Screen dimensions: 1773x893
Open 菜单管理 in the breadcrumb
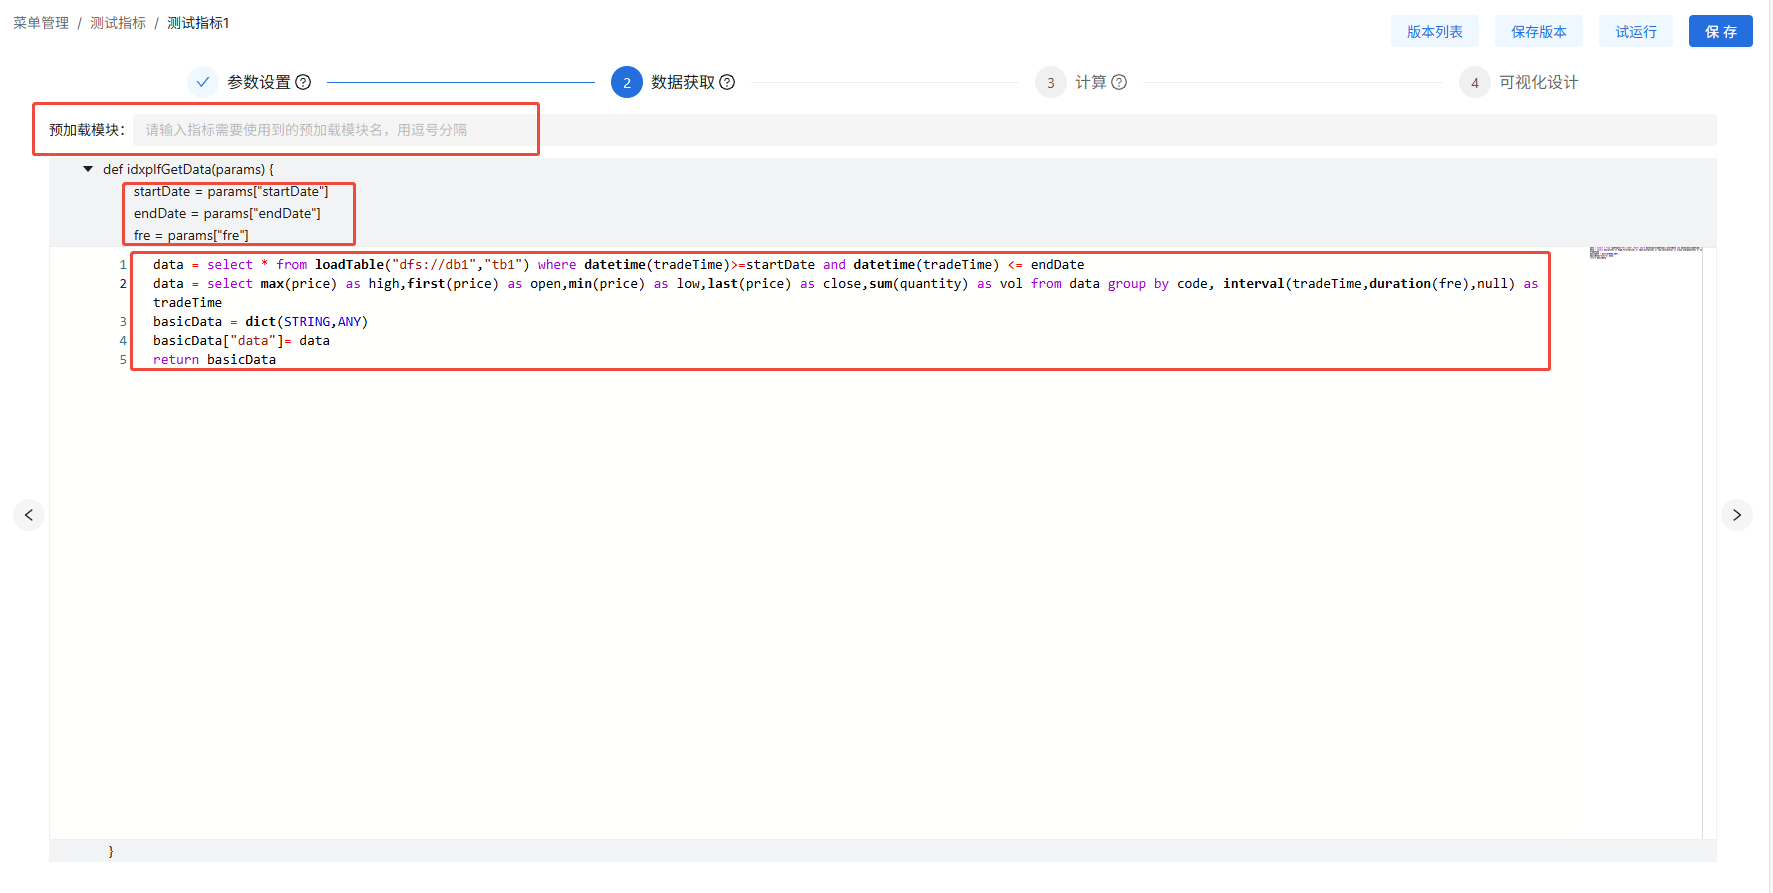(x=41, y=23)
